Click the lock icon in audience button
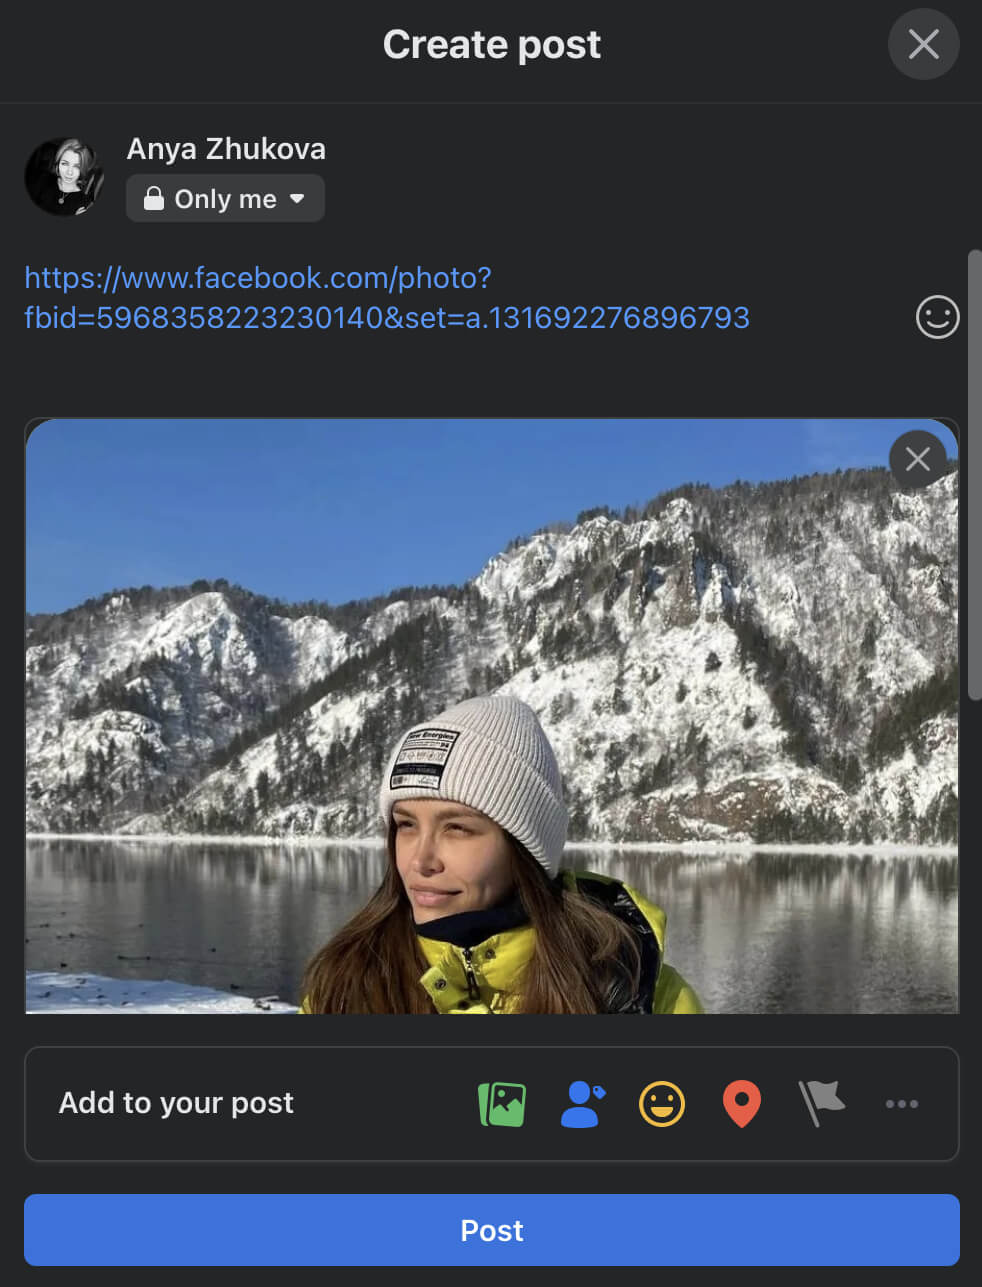Screen dimensions: 982x1287 coord(153,198)
